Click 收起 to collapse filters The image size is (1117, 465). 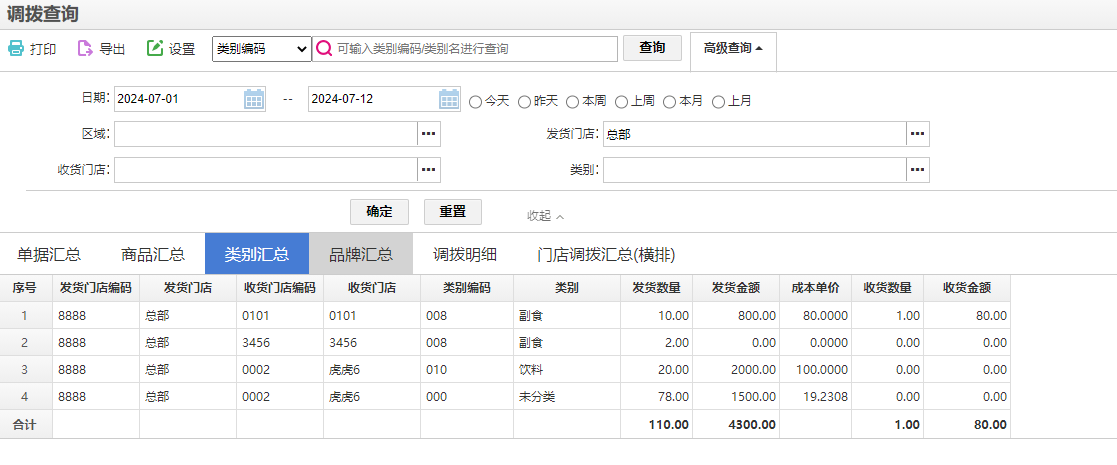546,216
